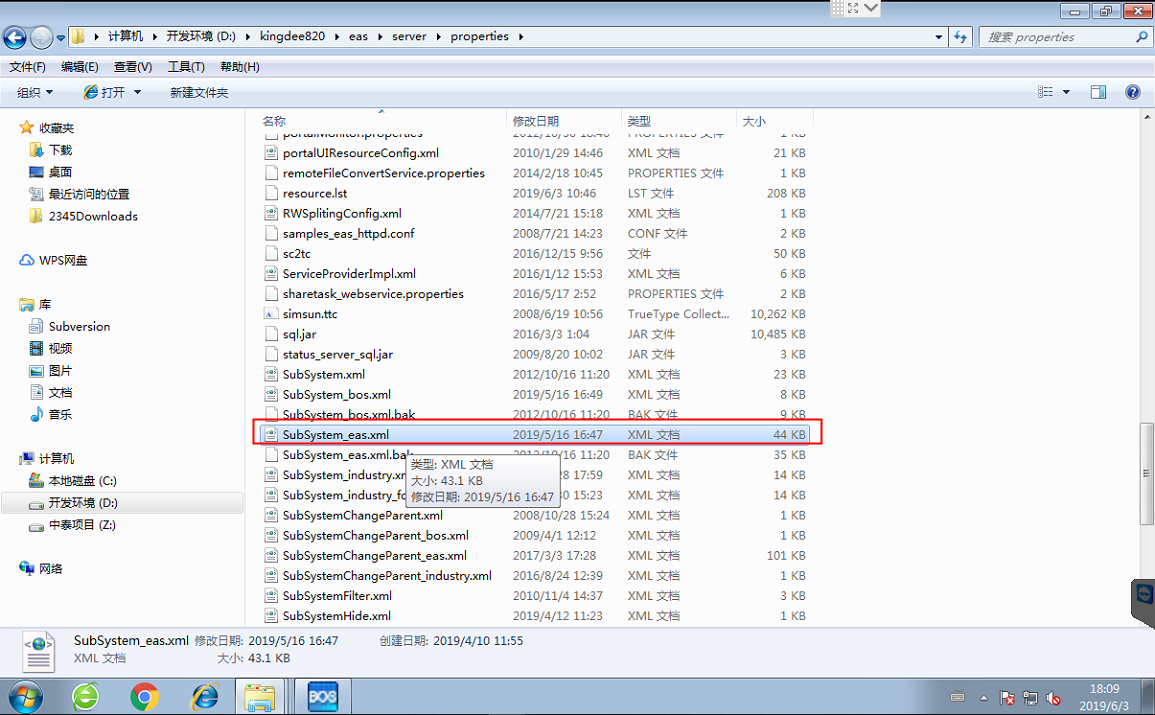Click the refresh icon beside address bar
This screenshot has width=1155, height=715.
click(x=961, y=37)
